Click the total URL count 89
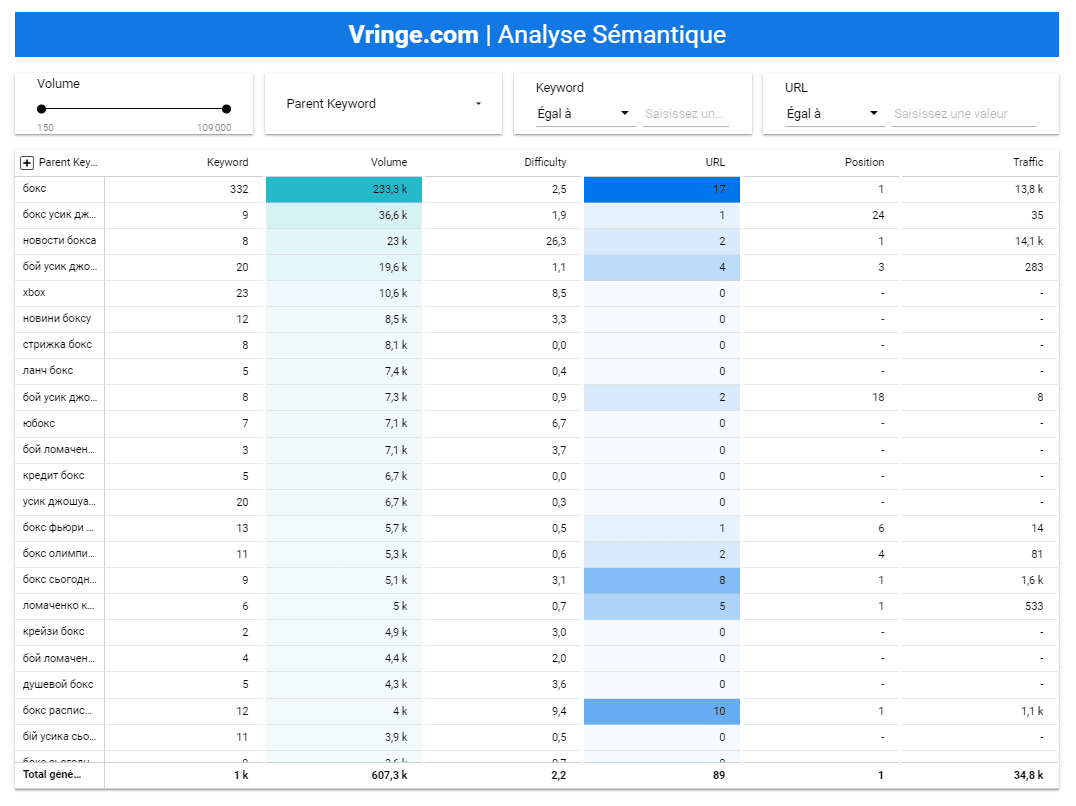The width and height of the screenshot is (1076, 806). (718, 775)
